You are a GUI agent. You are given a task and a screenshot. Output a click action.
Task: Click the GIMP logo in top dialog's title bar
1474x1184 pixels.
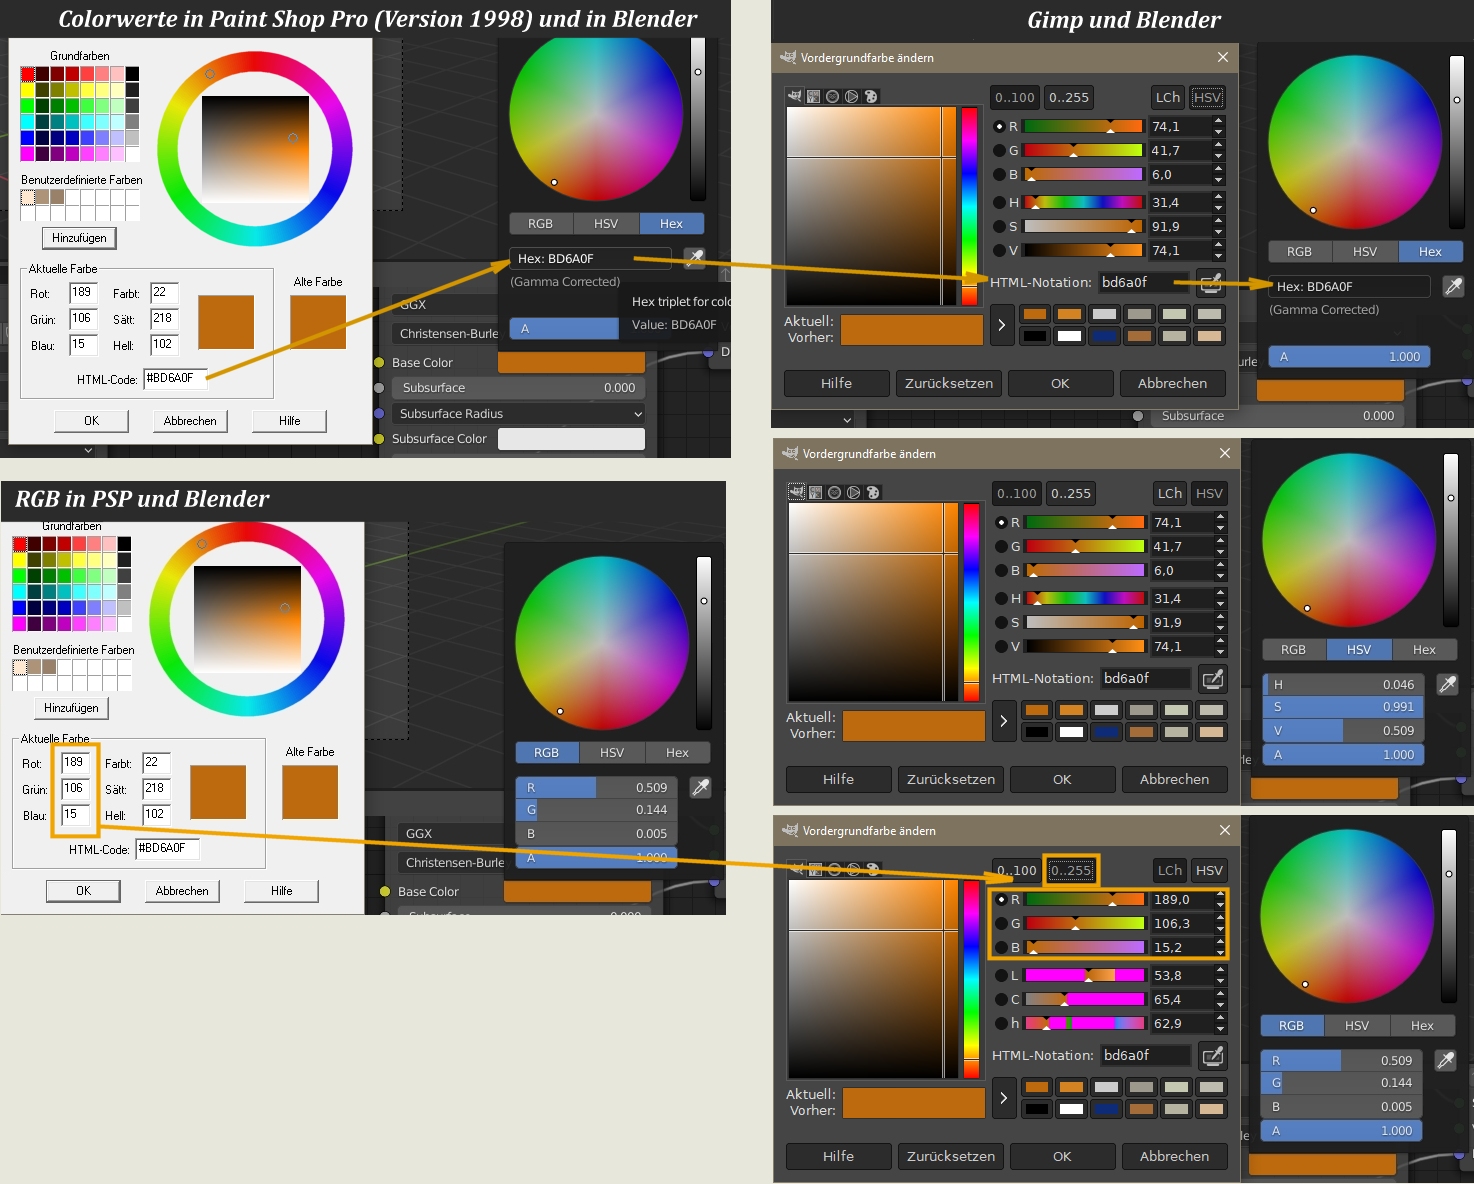coord(788,58)
